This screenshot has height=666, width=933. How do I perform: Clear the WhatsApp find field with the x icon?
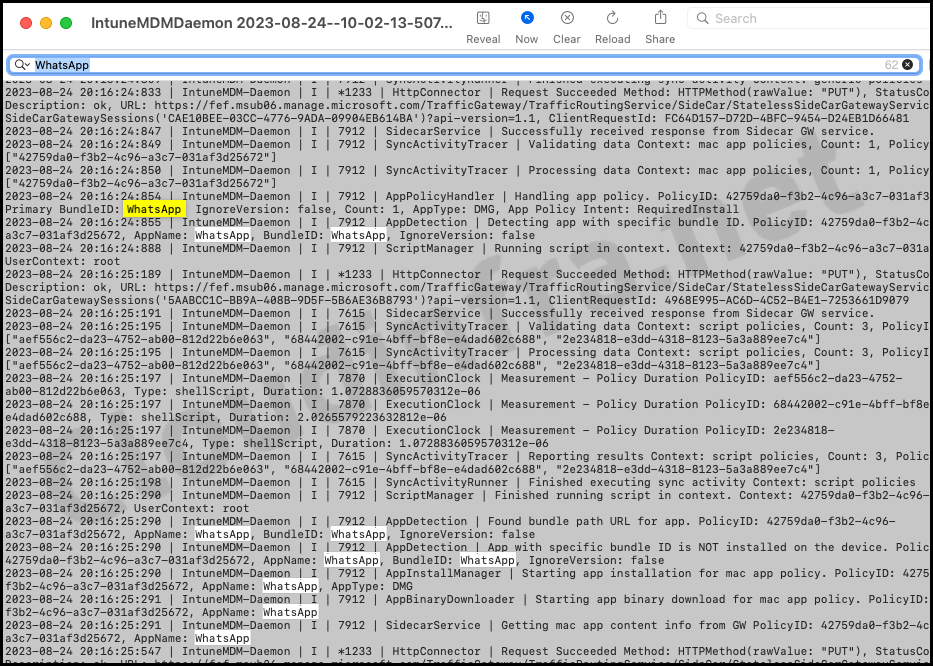907,65
